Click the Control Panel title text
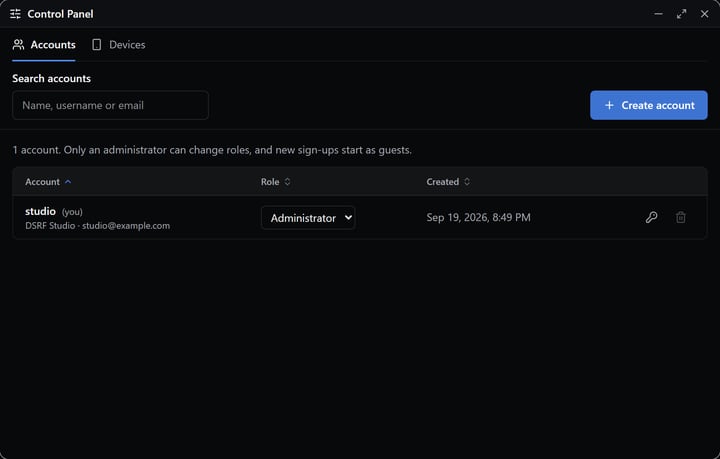The height and width of the screenshot is (459, 720). [60, 14]
